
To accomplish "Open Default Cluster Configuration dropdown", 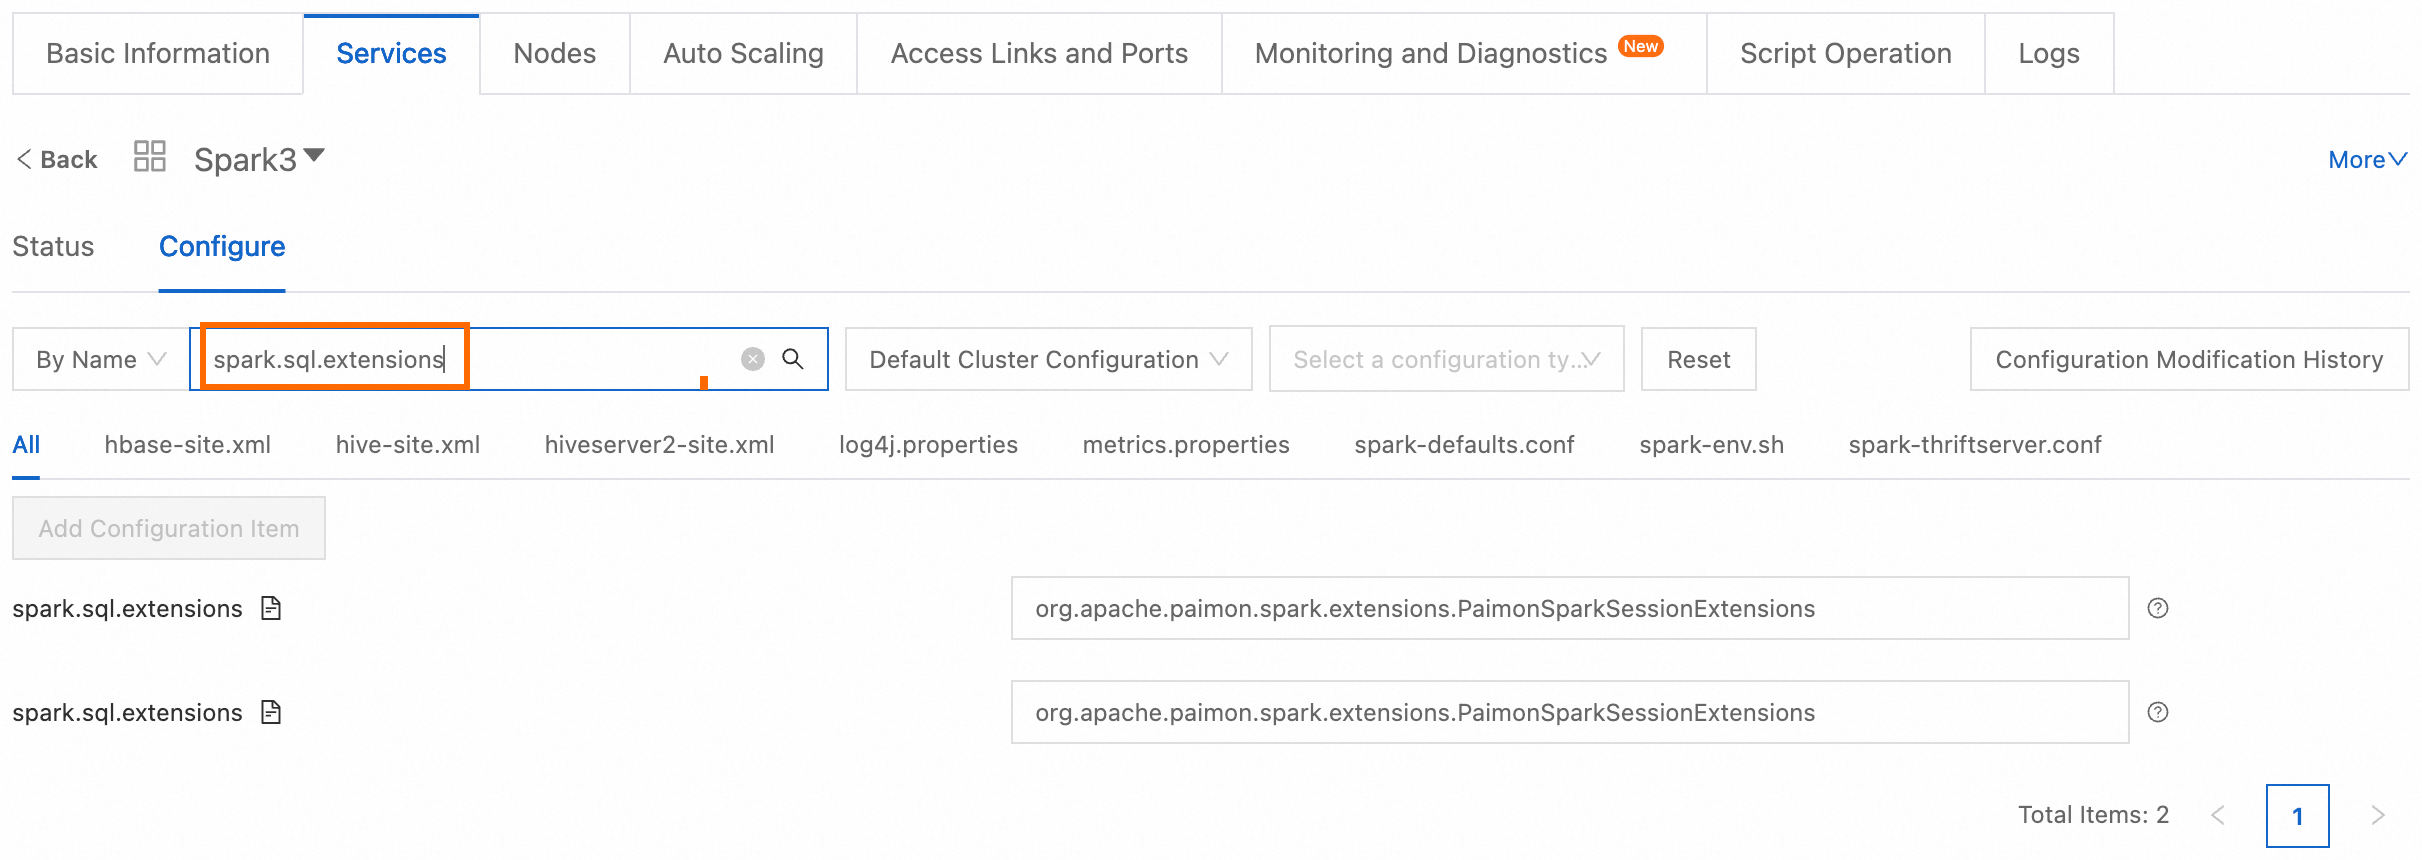I will point(1048,359).
